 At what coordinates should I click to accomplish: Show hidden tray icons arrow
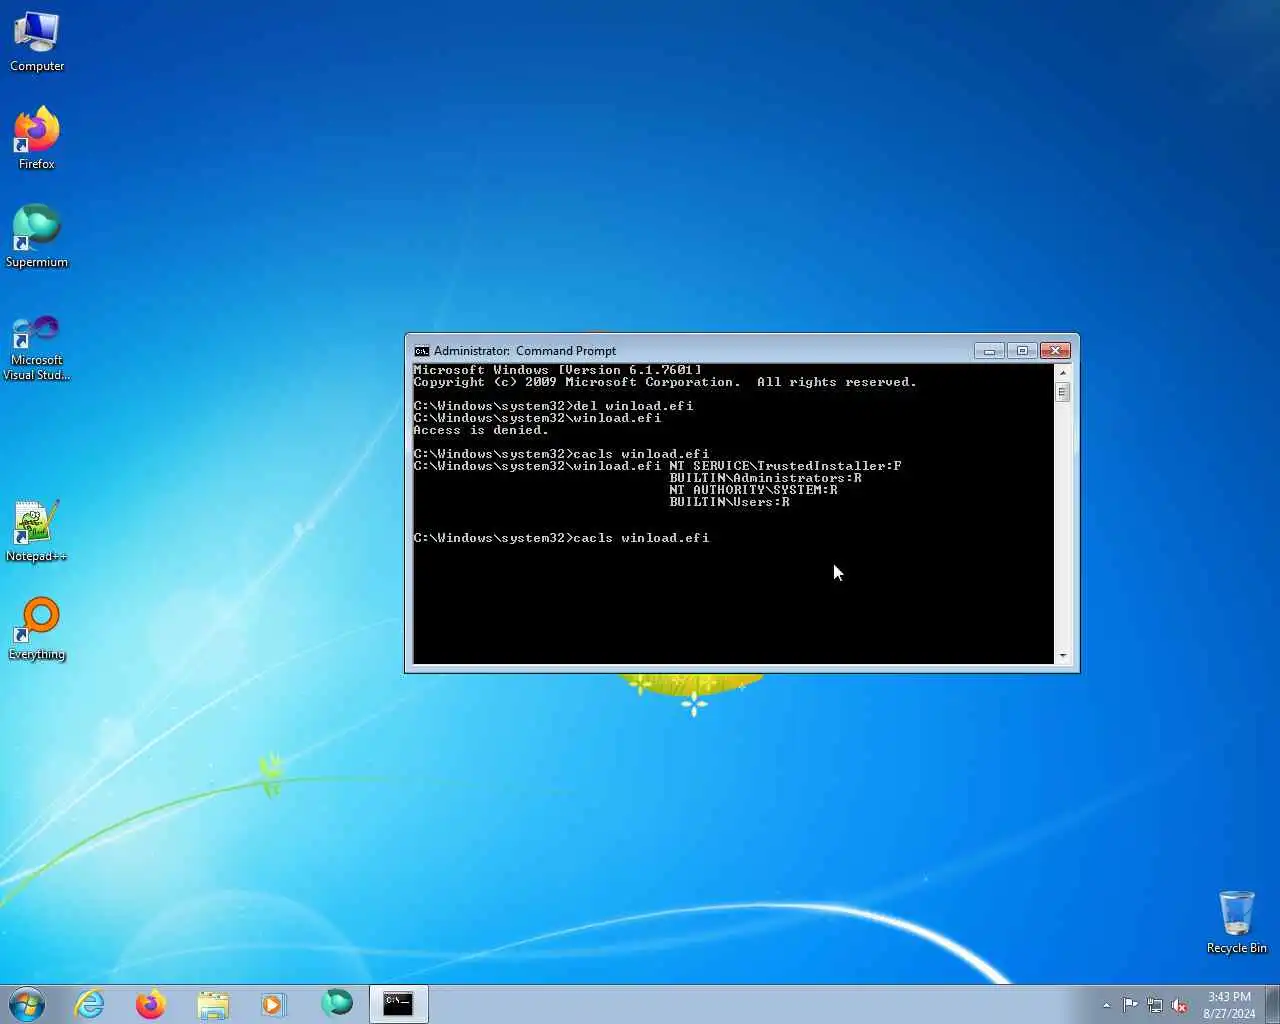[1106, 1005]
